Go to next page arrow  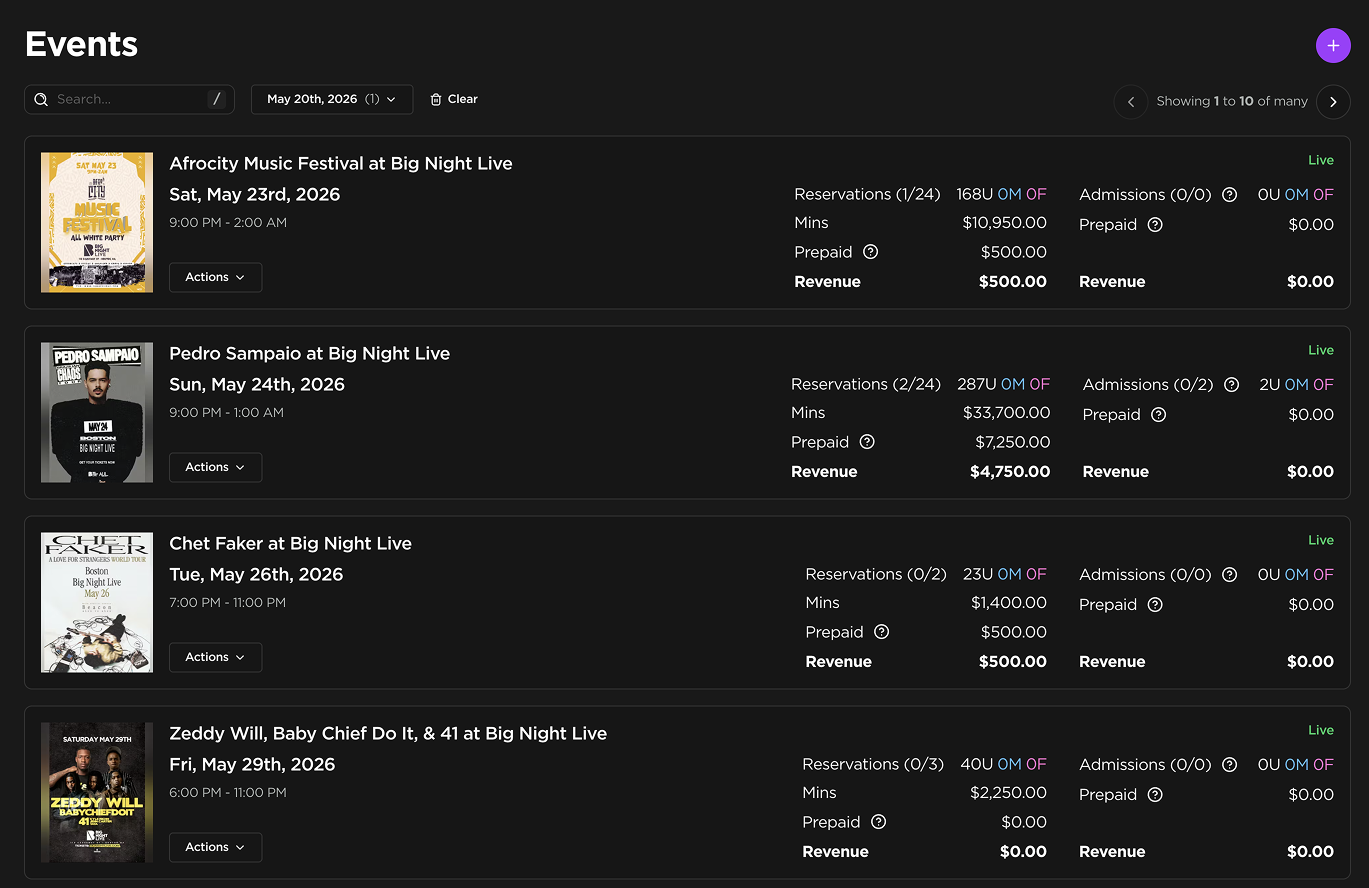click(1333, 101)
